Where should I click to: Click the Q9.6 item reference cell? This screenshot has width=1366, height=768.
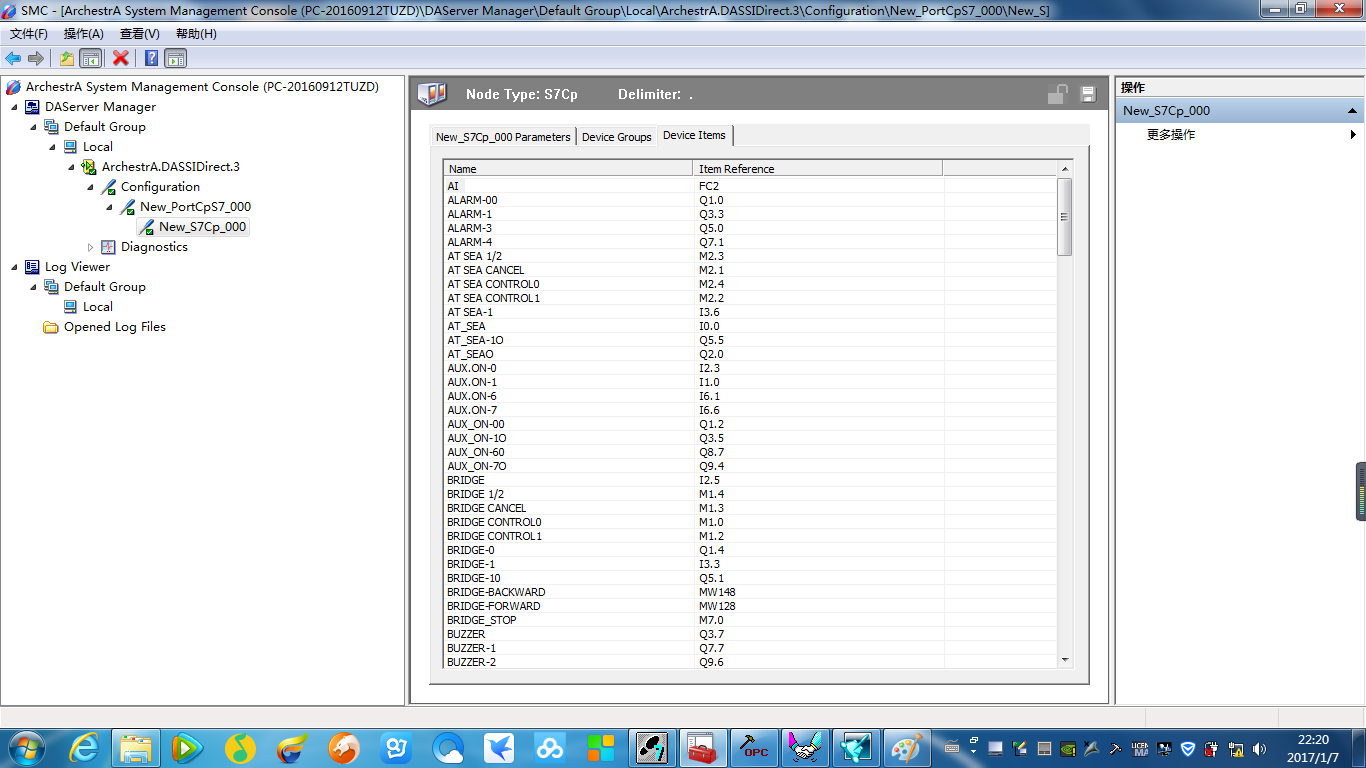(x=711, y=662)
